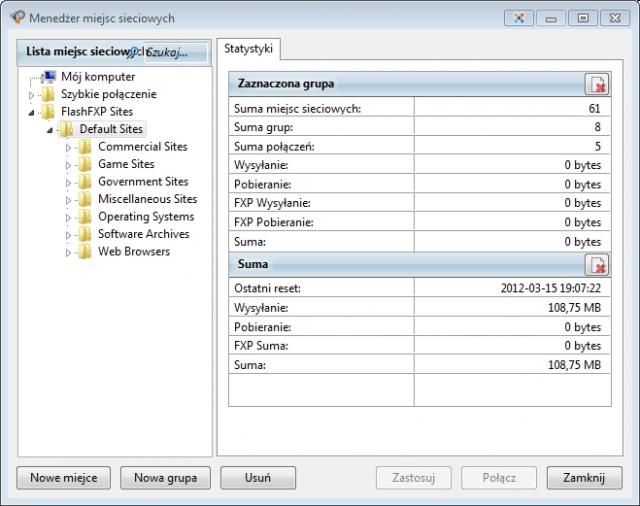
Task: Close dialog with the Zamknij button
Action: (584, 478)
